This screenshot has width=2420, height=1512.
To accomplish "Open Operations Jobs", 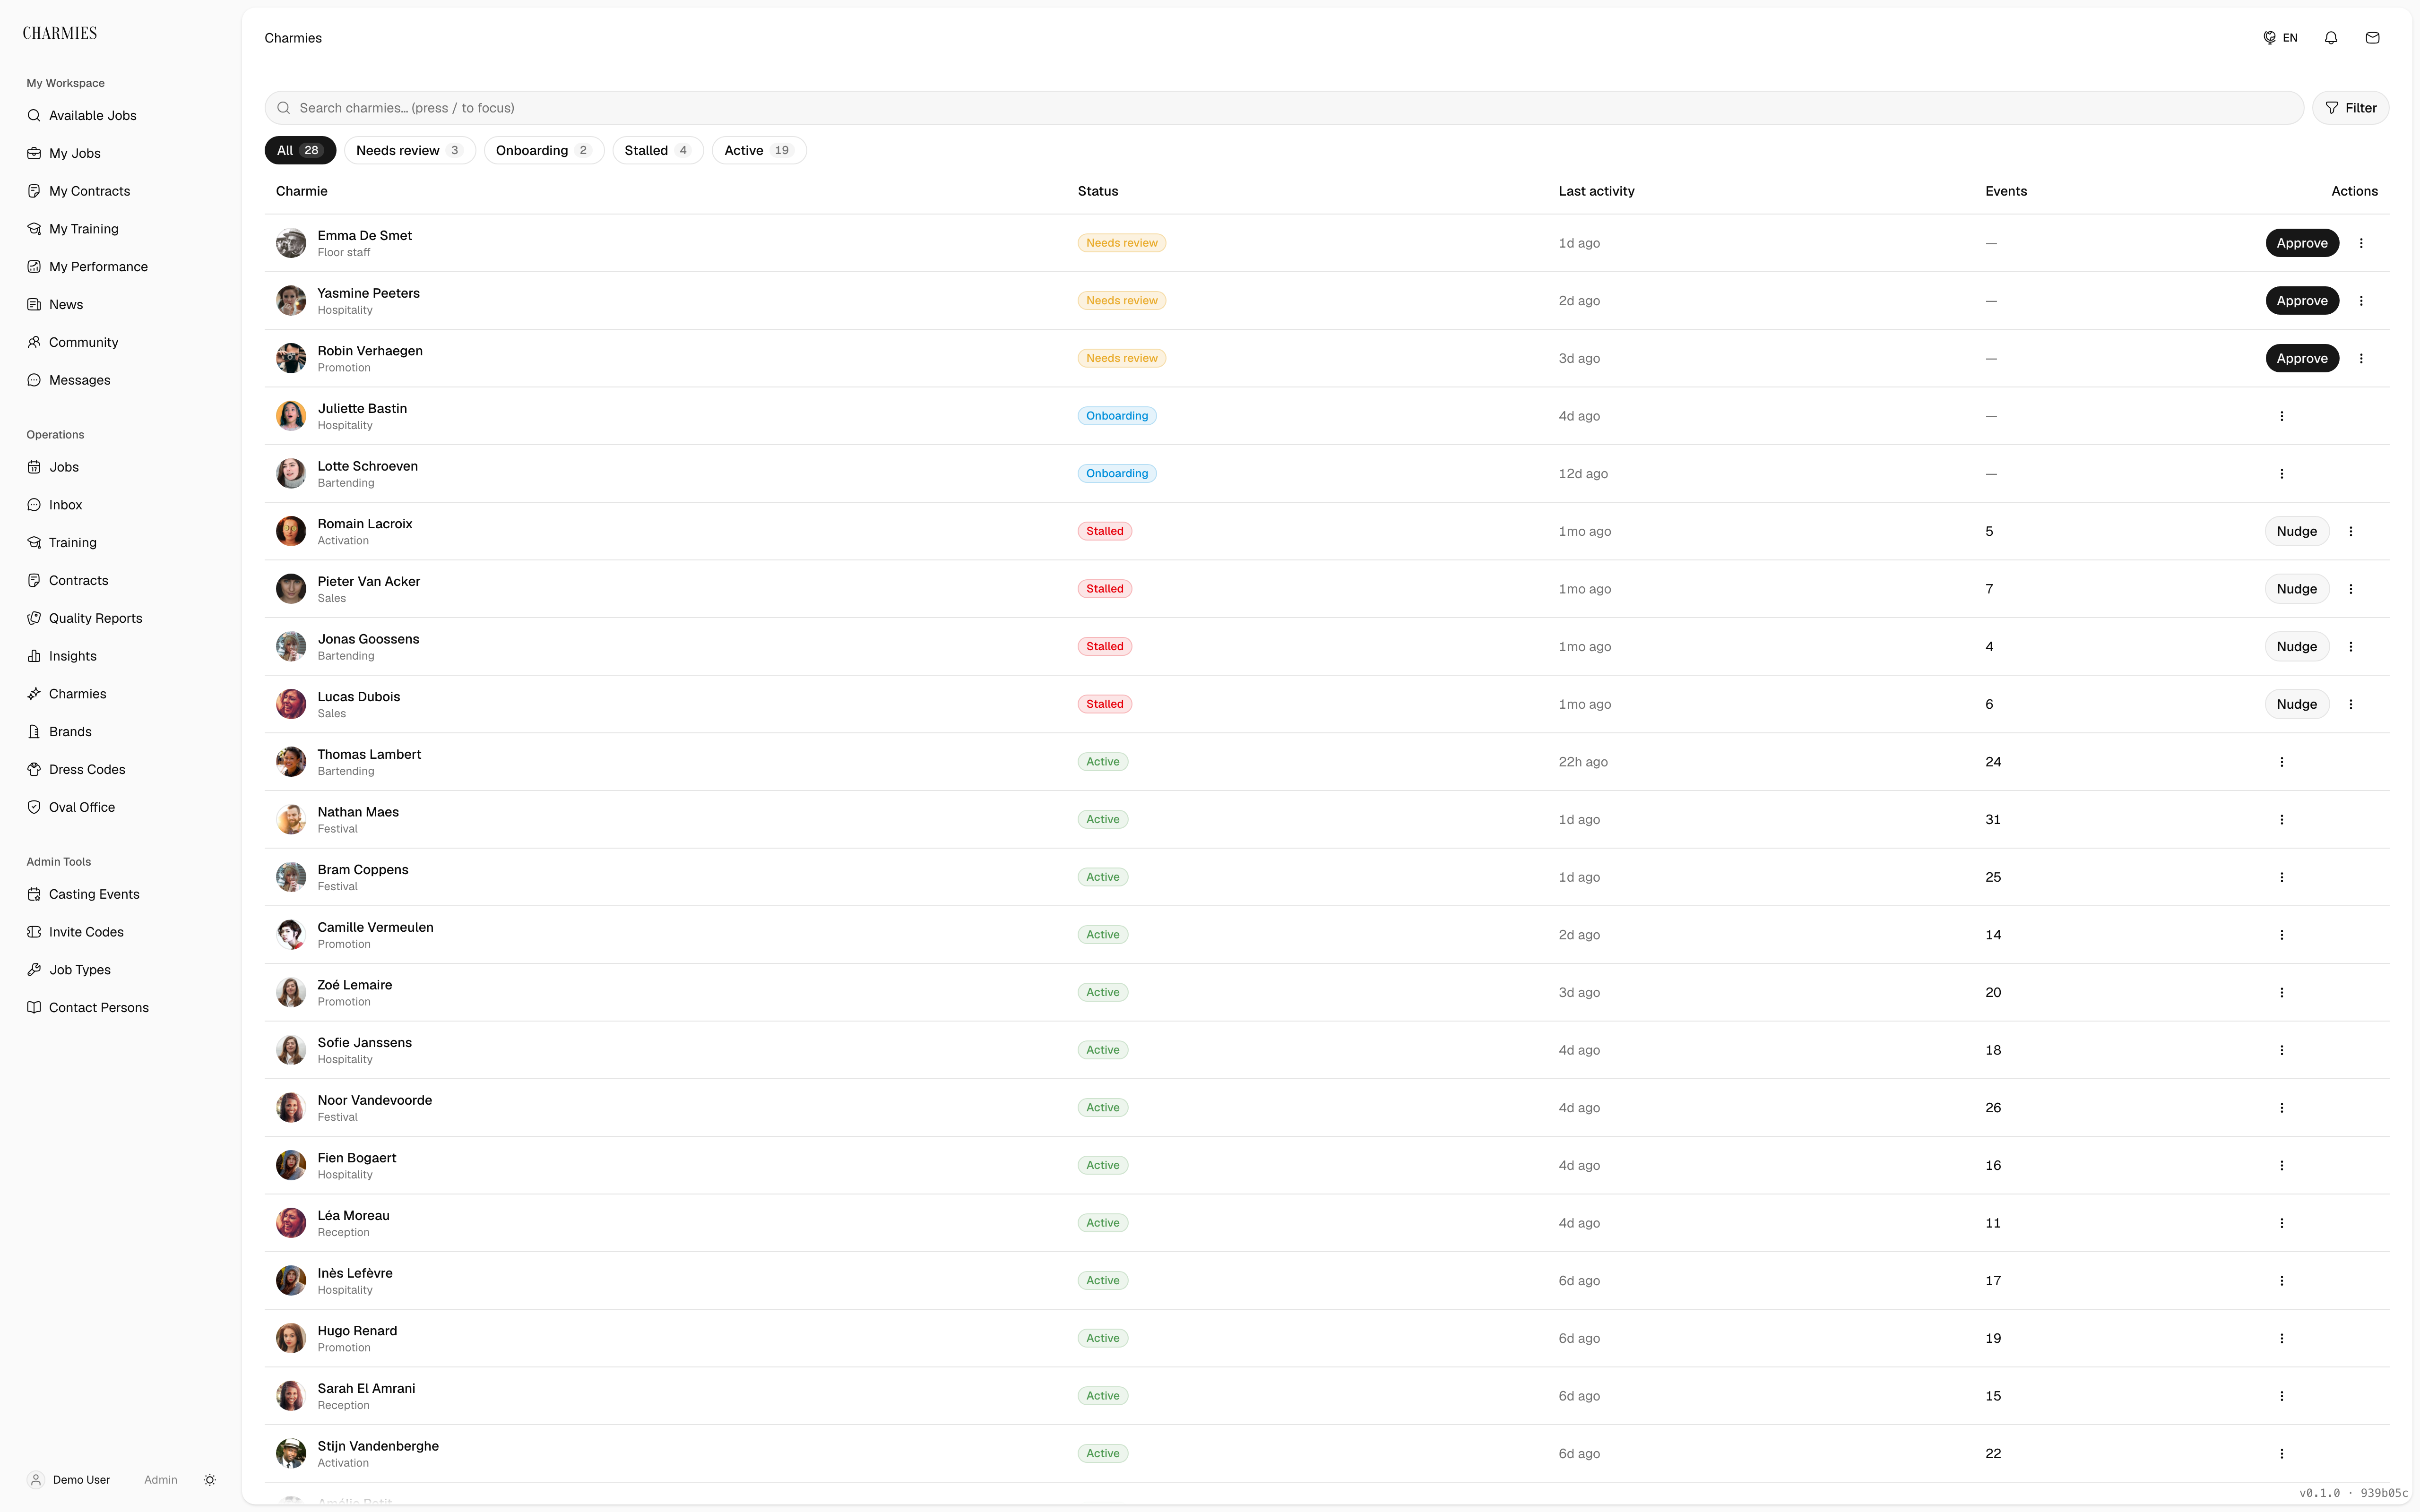I will (120, 467).
